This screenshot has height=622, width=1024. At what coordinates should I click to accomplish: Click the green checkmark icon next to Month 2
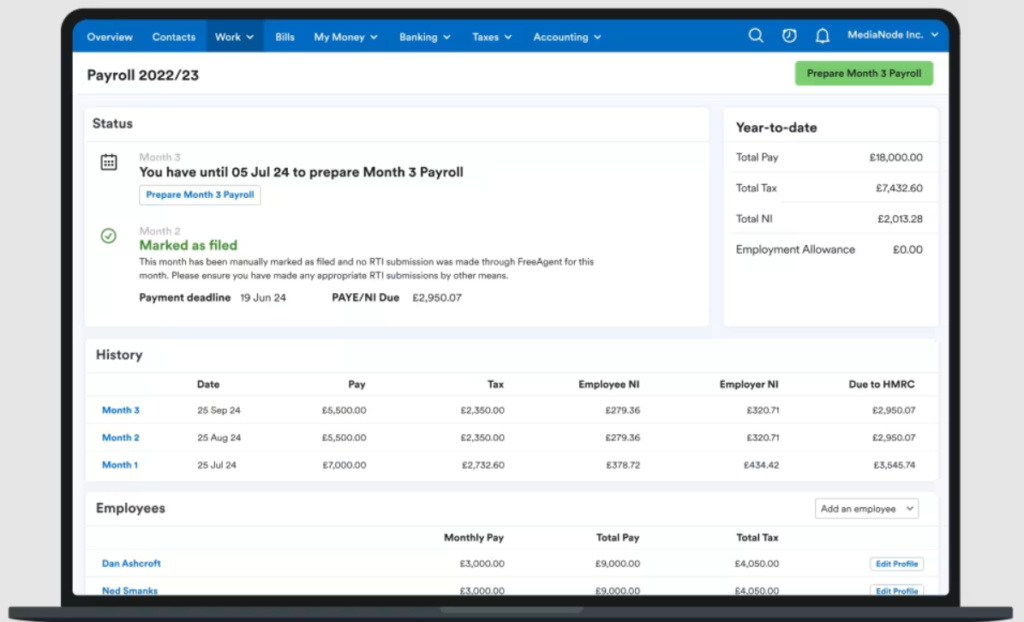109,236
